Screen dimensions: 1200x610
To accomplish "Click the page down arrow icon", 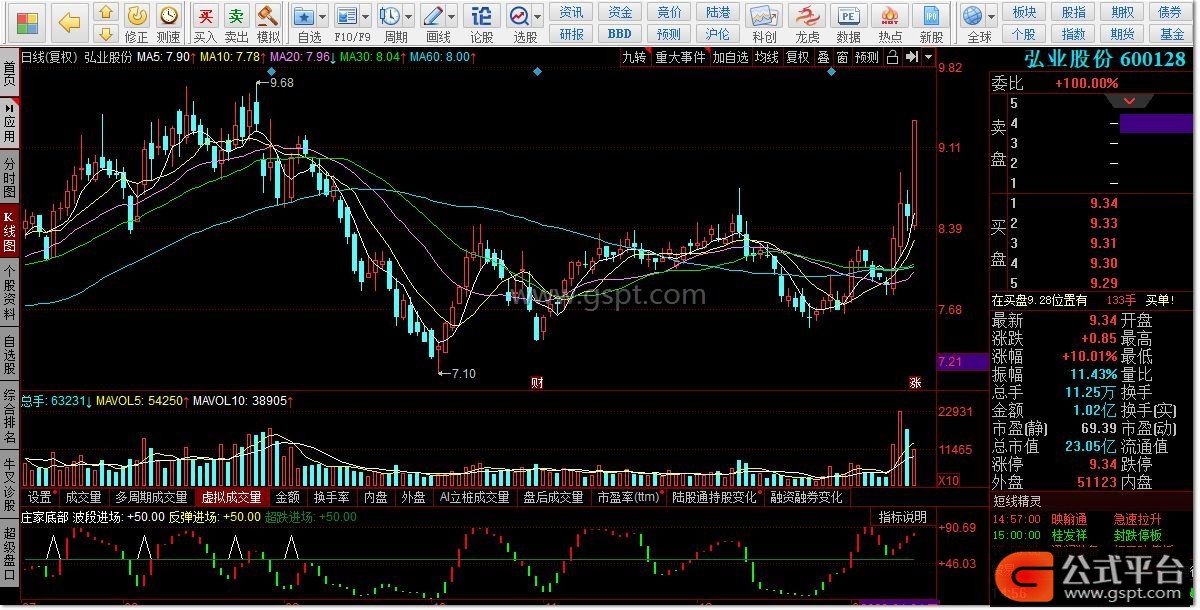I will pos(107,36).
